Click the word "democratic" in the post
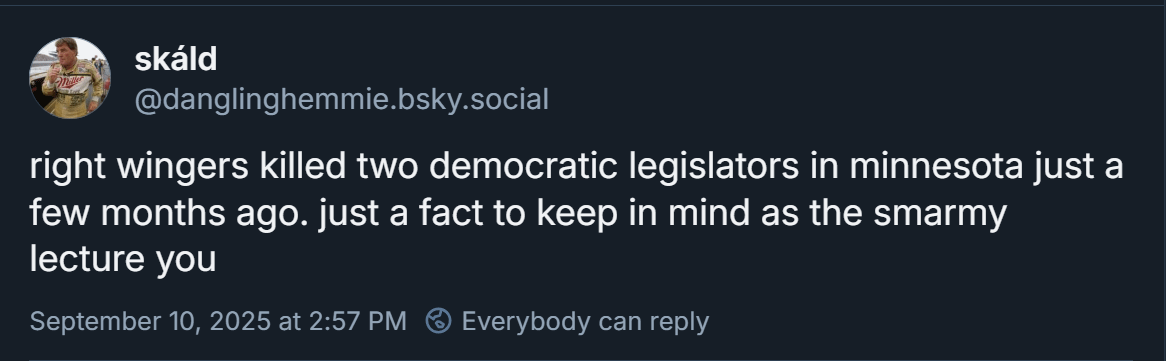The height and width of the screenshot is (361, 1166). (x=523, y=167)
